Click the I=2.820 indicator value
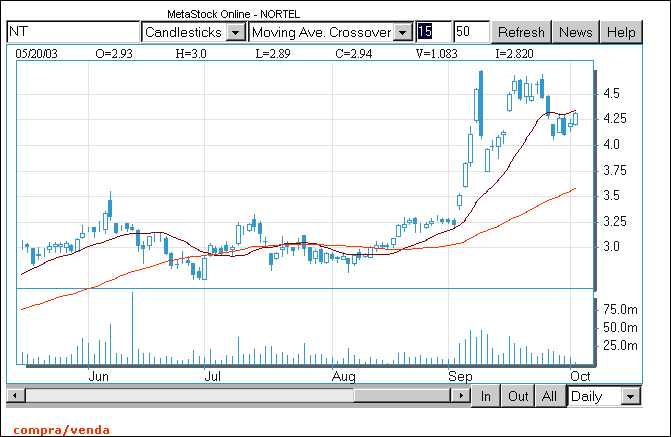Screen dimensions: 671x437 [x=514, y=54]
